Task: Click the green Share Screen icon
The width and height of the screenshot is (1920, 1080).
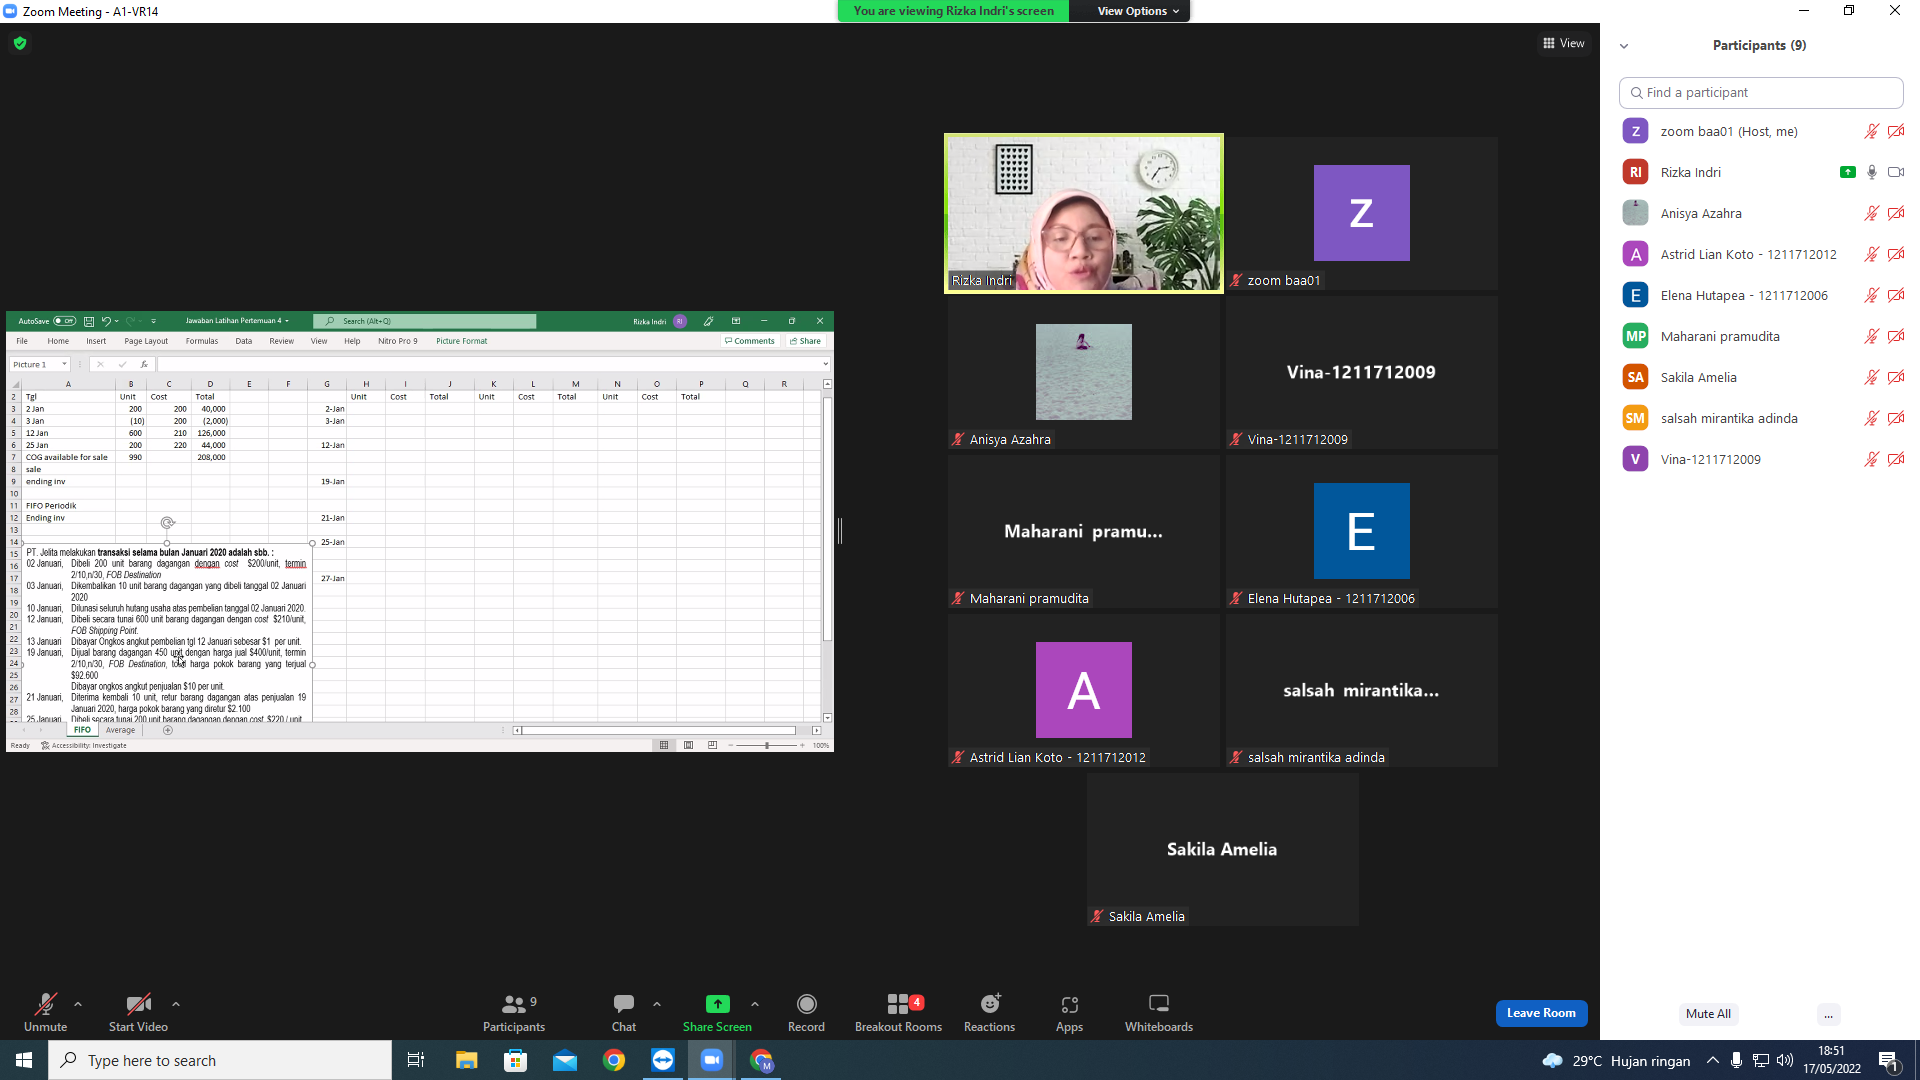Action: click(x=717, y=1004)
